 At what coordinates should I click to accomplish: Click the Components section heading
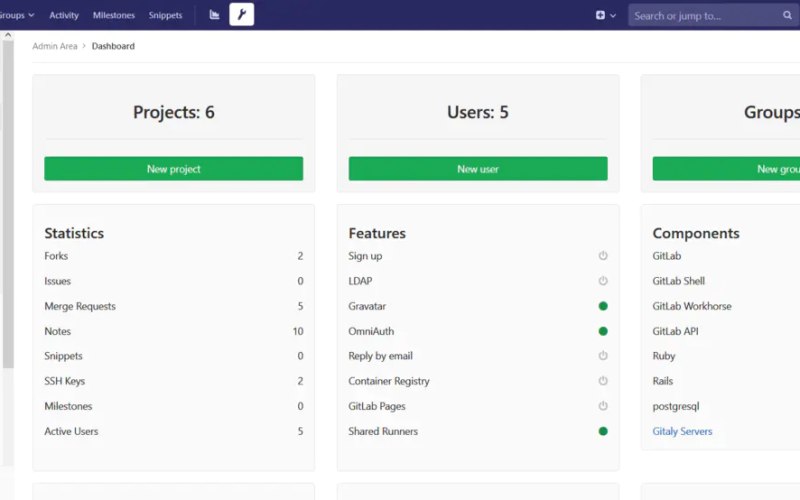[696, 233]
